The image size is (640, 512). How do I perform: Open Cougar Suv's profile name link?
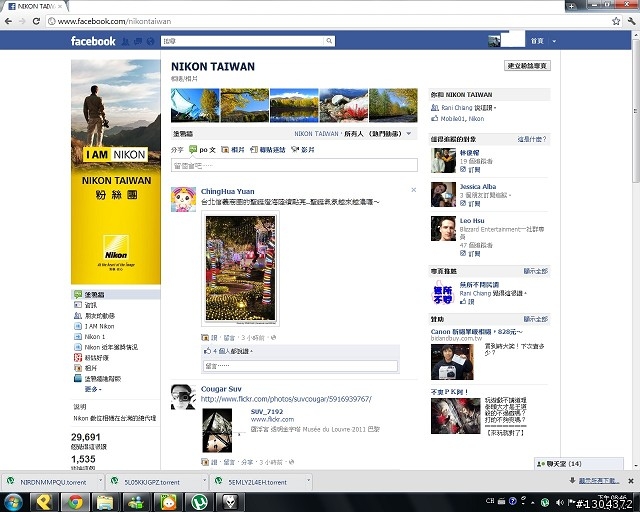pos(221,389)
